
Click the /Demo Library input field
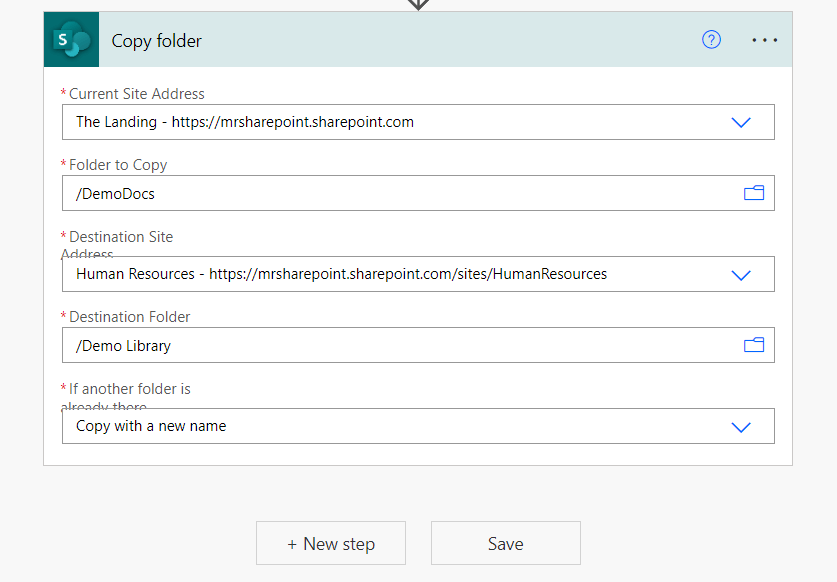[x=418, y=345]
